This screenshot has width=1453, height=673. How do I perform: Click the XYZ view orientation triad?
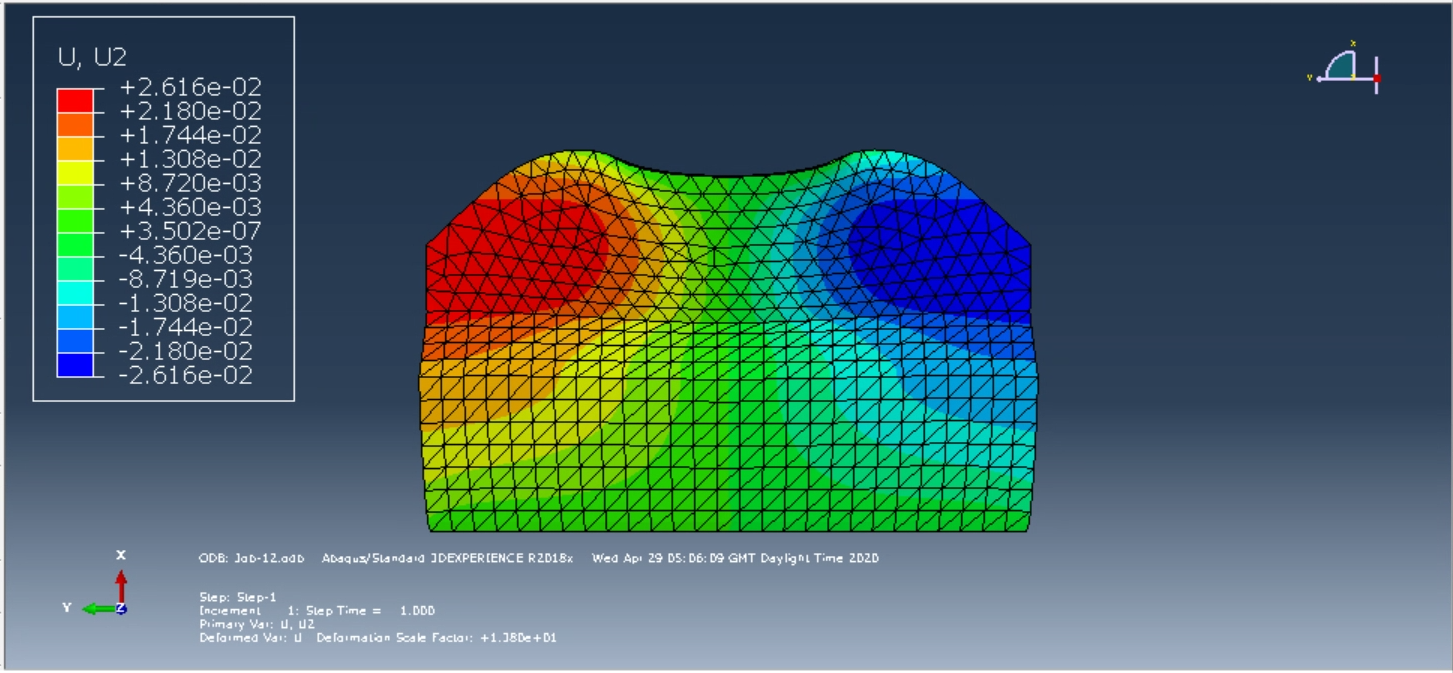tap(95, 583)
